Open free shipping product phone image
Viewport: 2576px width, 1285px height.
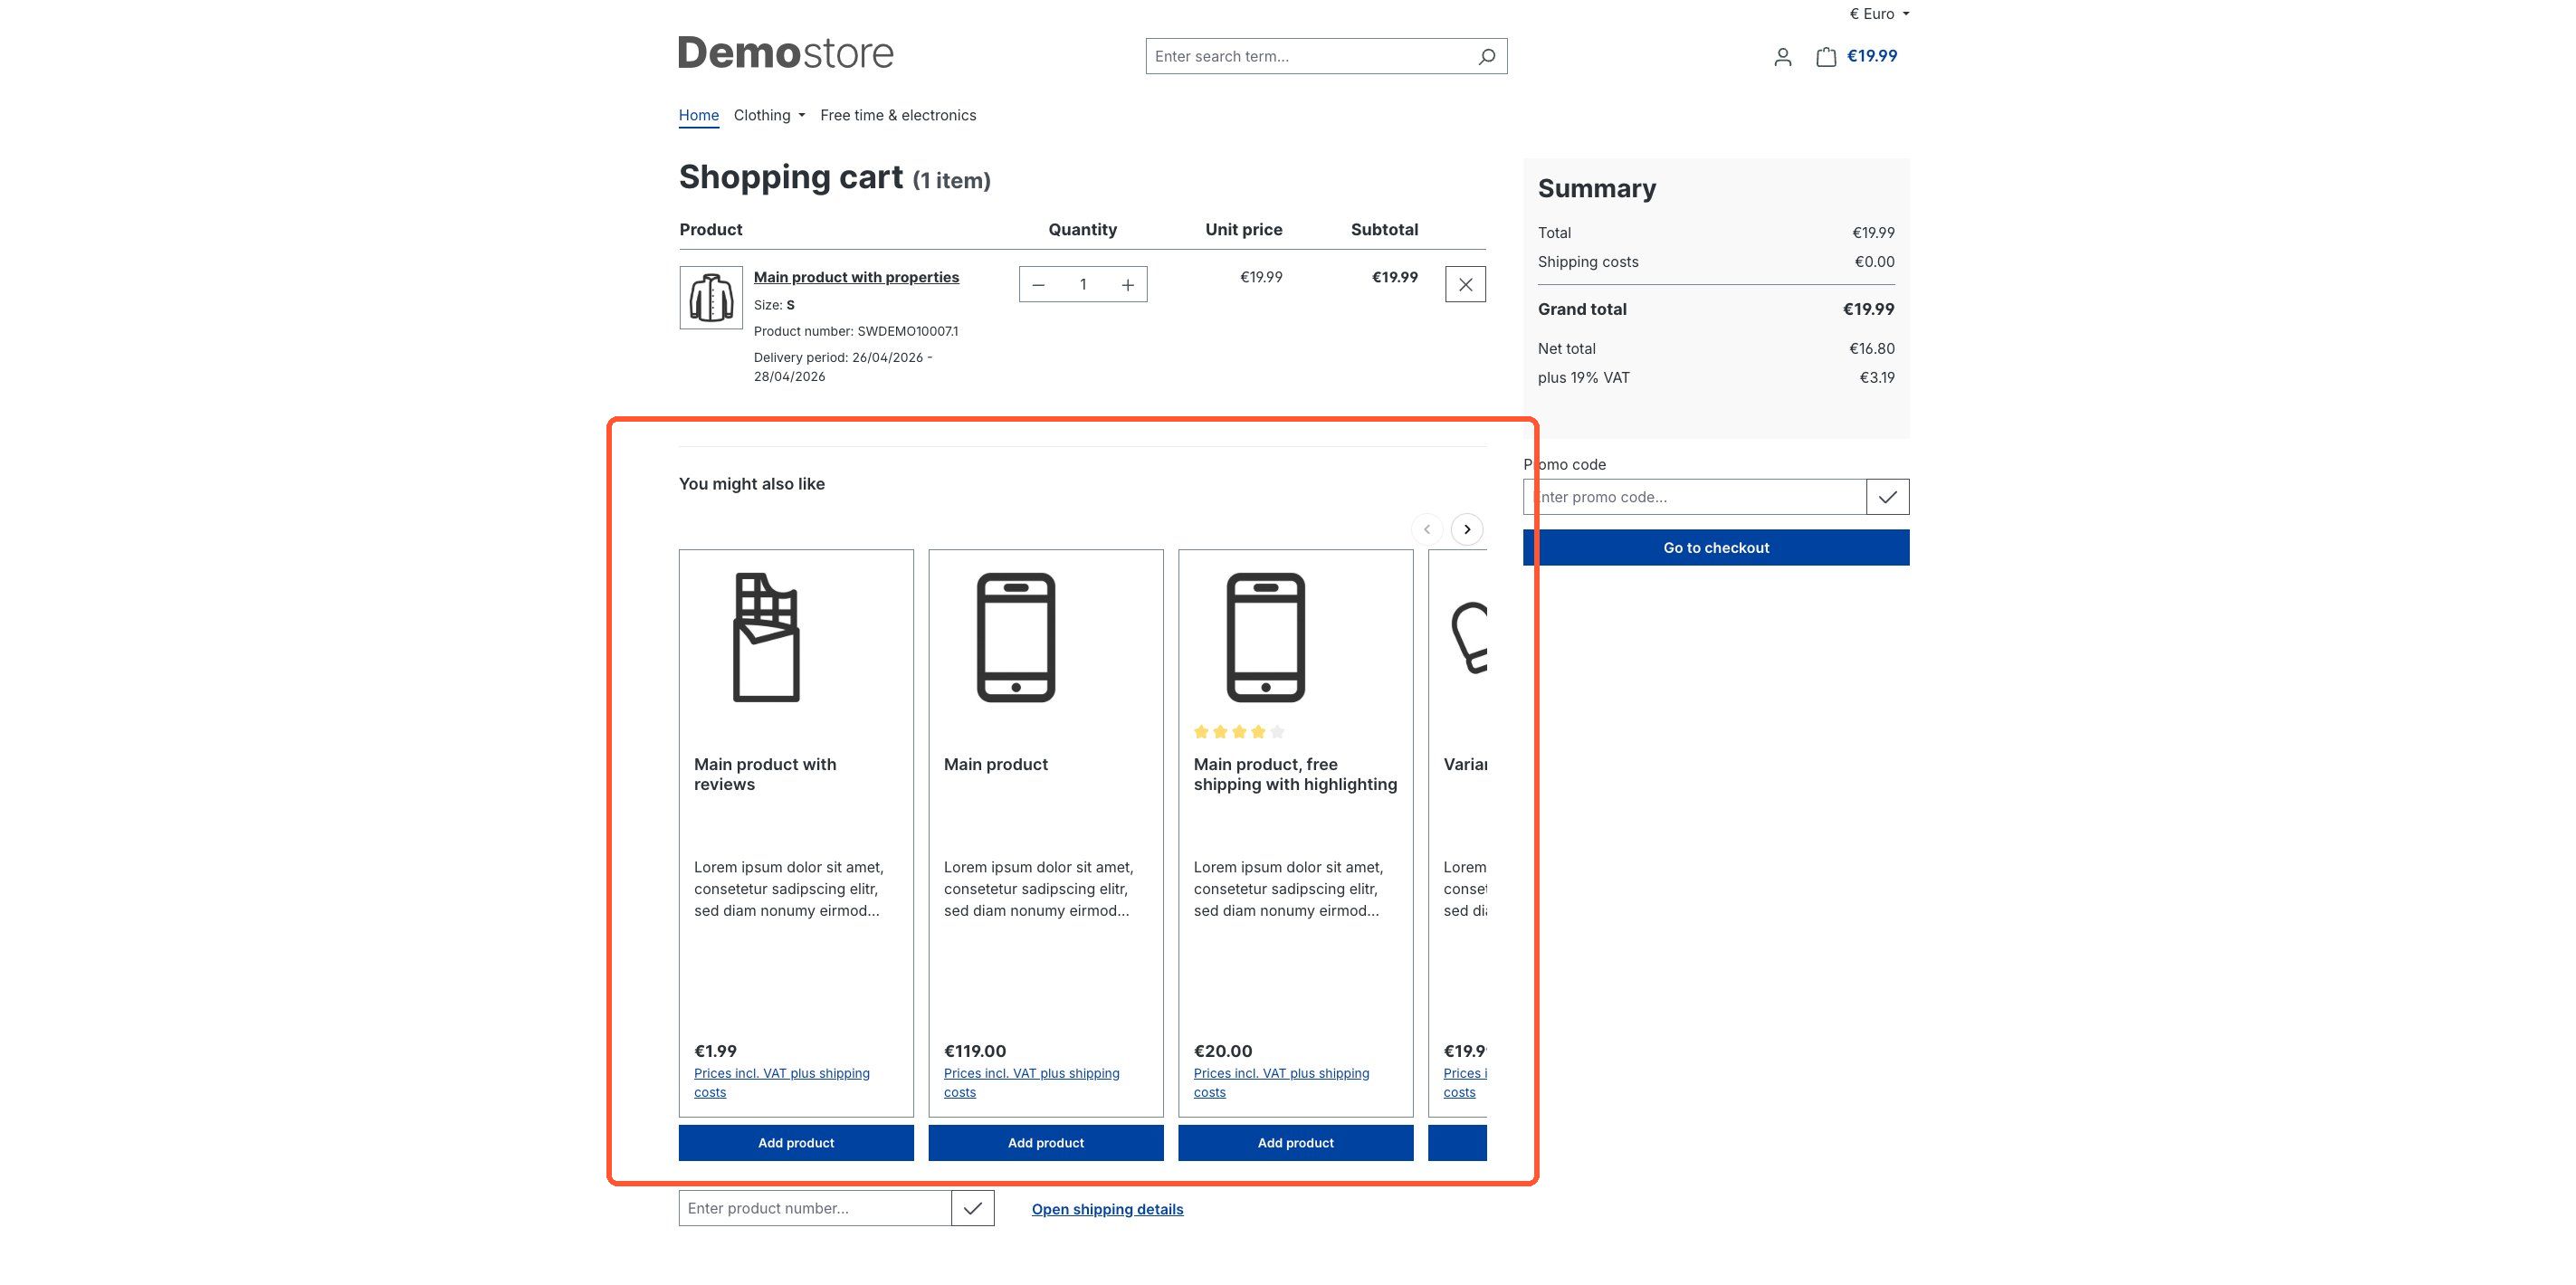pos(1266,637)
